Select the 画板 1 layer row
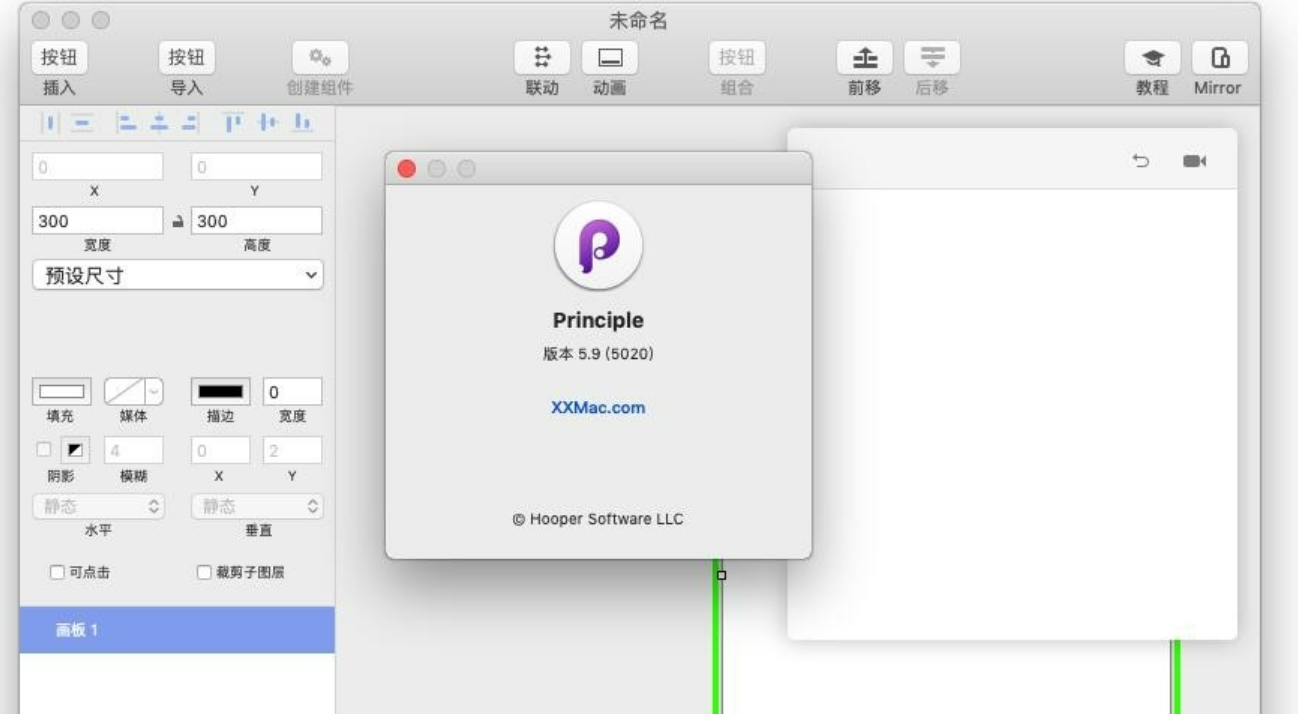The height and width of the screenshot is (714, 1298). pyautogui.click(x=177, y=630)
